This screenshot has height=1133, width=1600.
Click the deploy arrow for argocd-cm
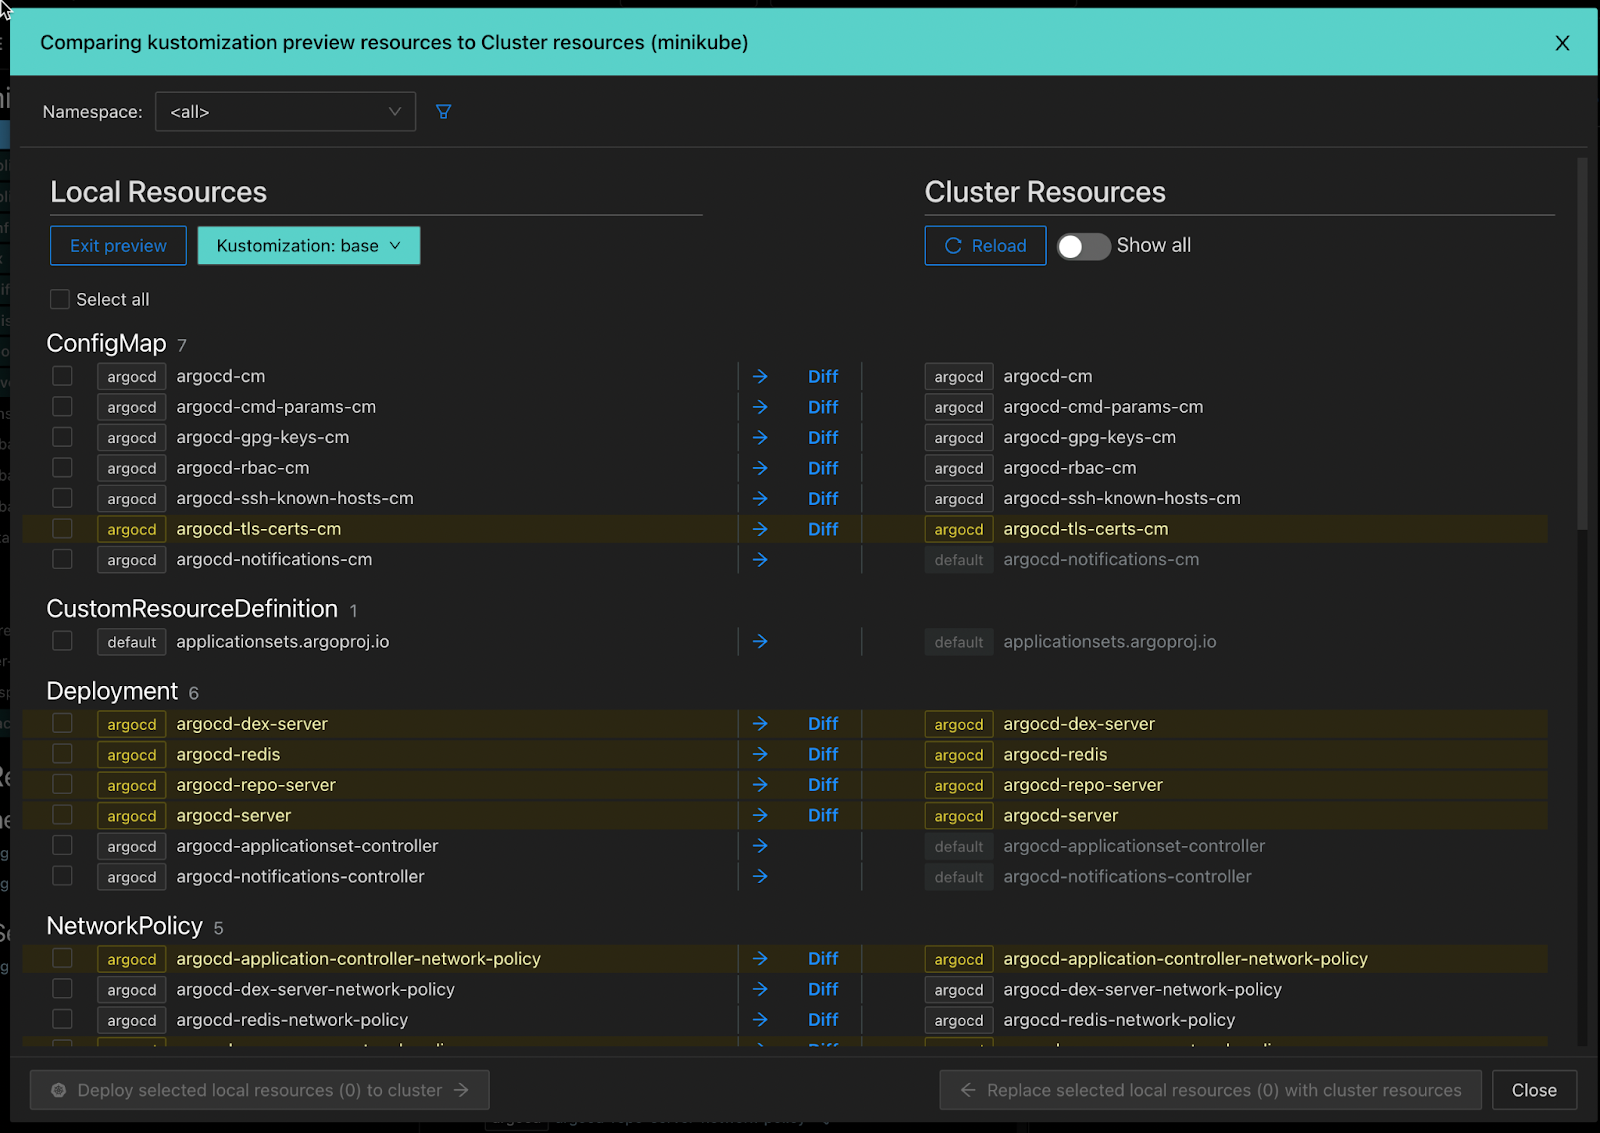pyautogui.click(x=760, y=377)
